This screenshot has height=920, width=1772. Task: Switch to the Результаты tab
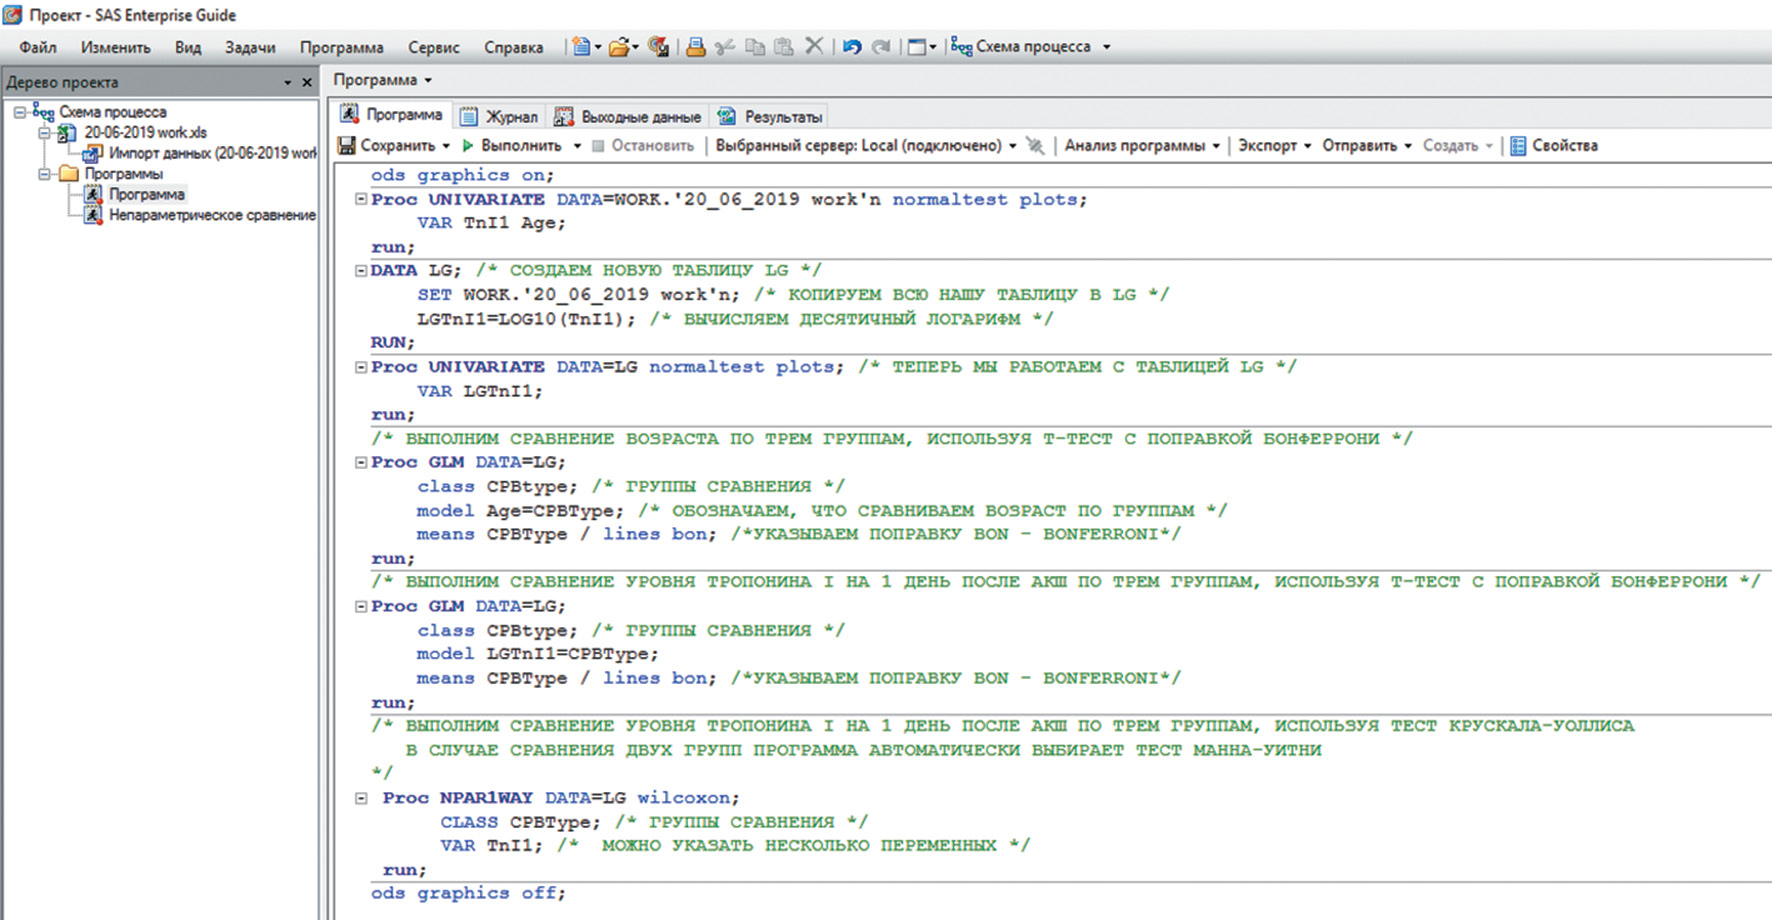770,117
